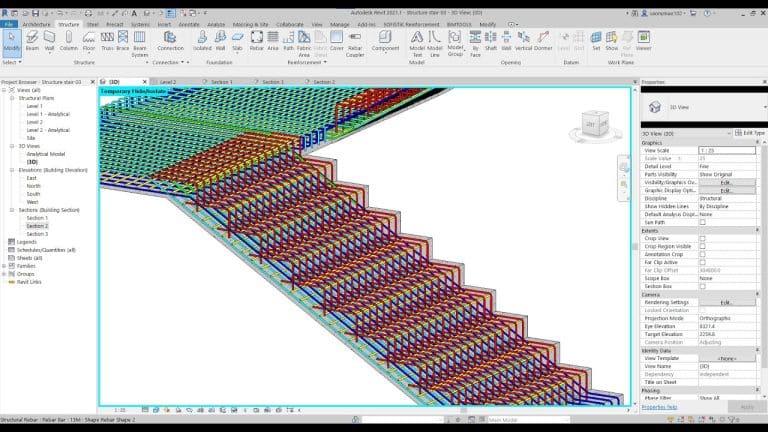Choose the Truss tool

107,41
